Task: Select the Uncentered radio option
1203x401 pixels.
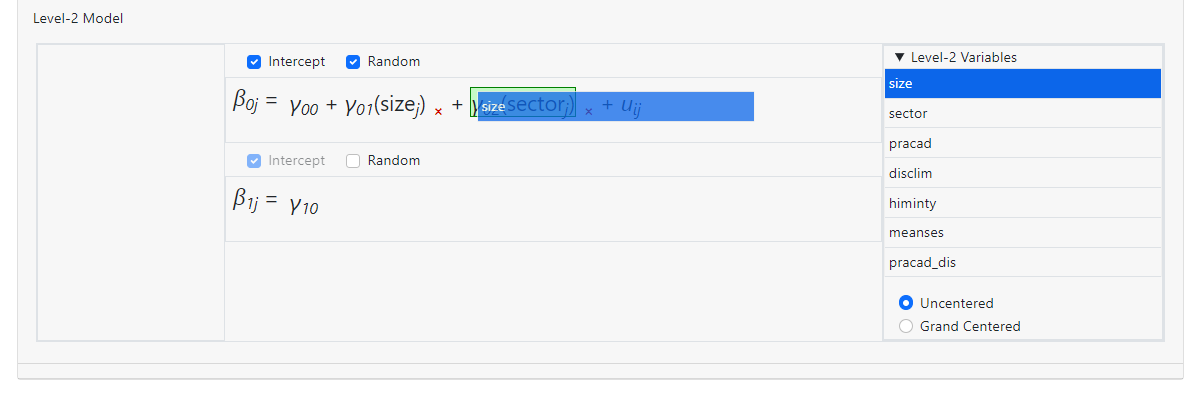Action: [x=906, y=303]
